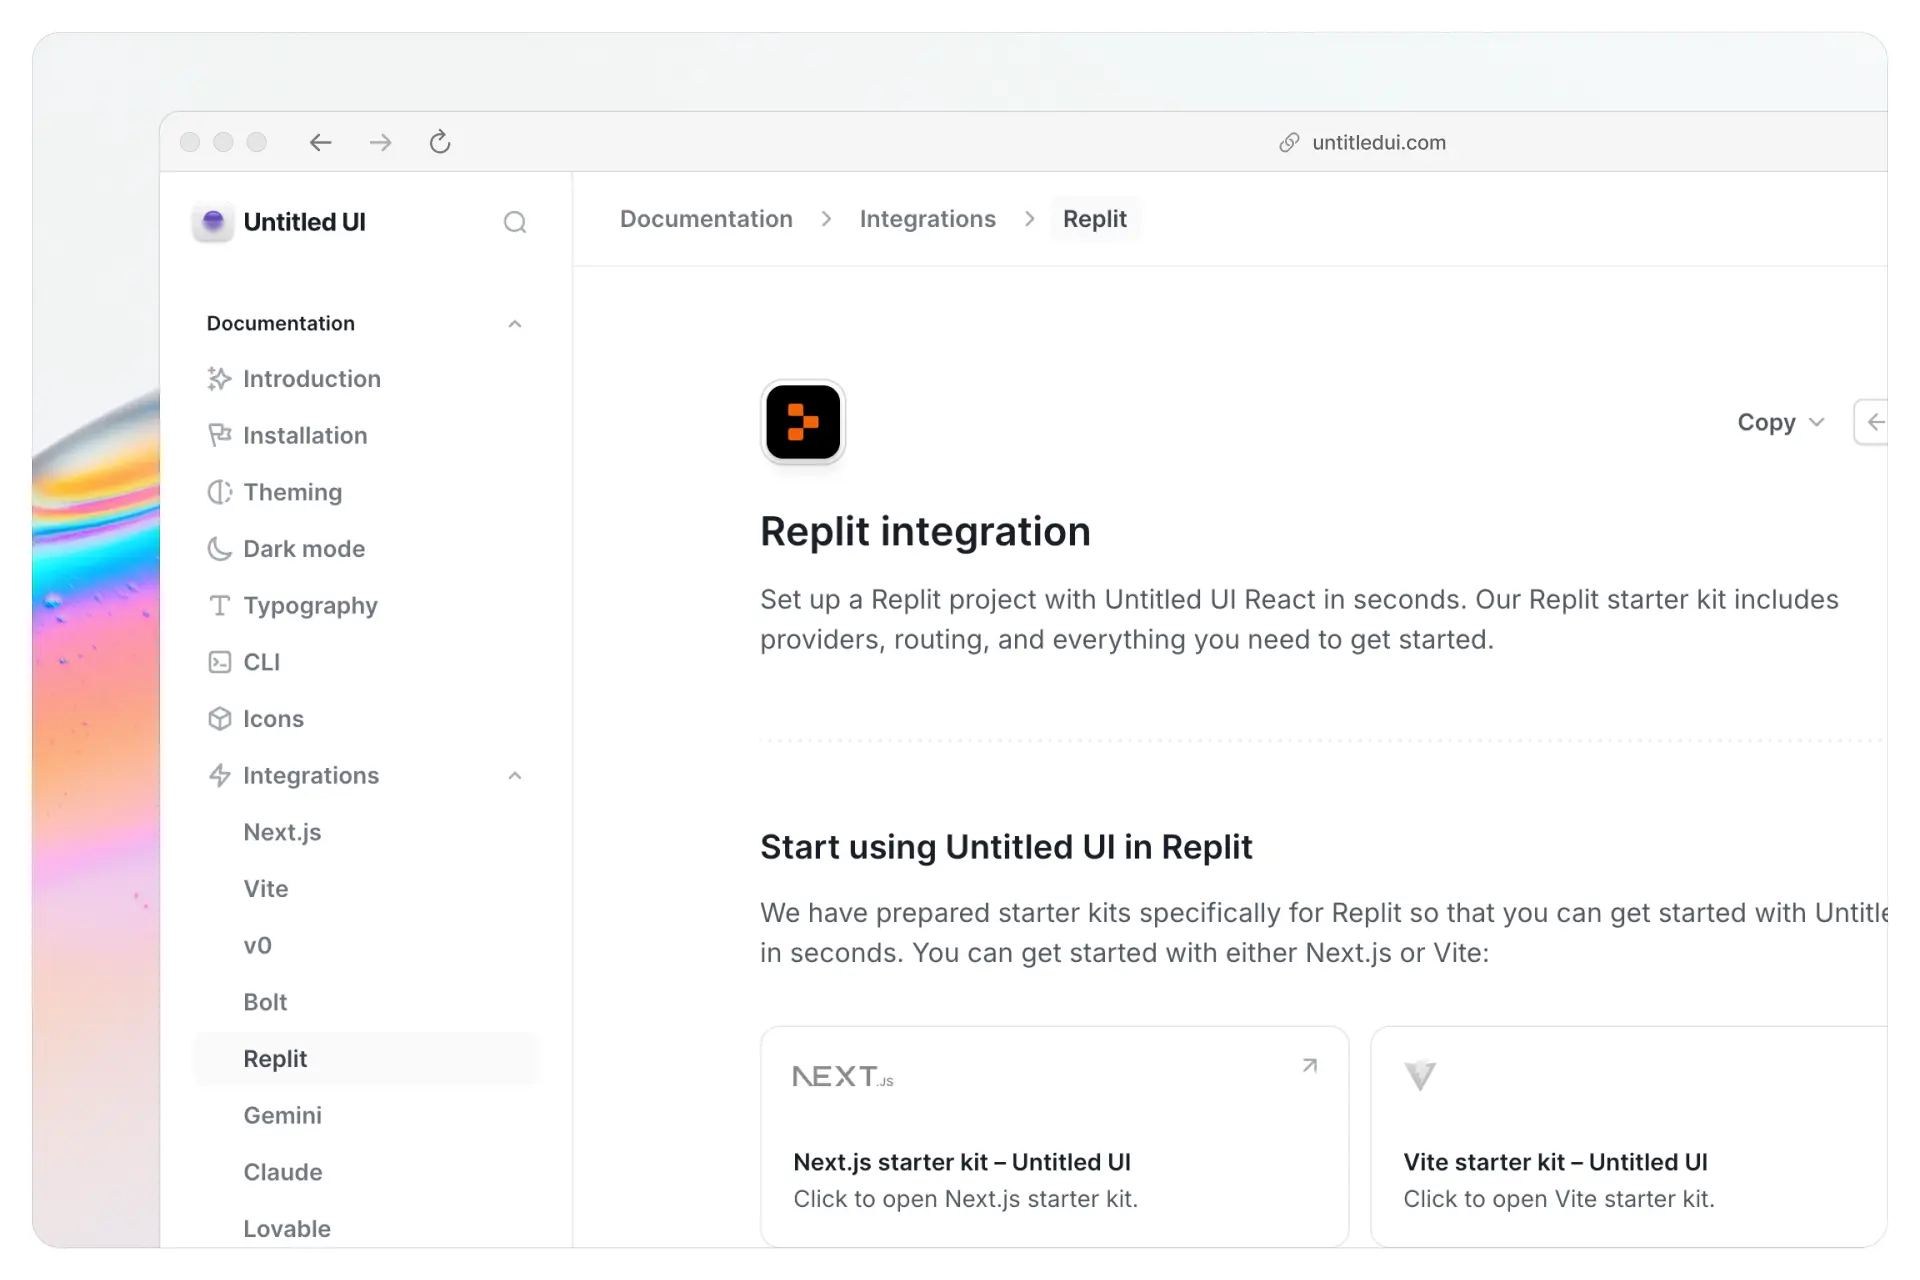1920x1280 pixels.
Task: Collapse the Documentation section chevron
Action: click(x=514, y=324)
